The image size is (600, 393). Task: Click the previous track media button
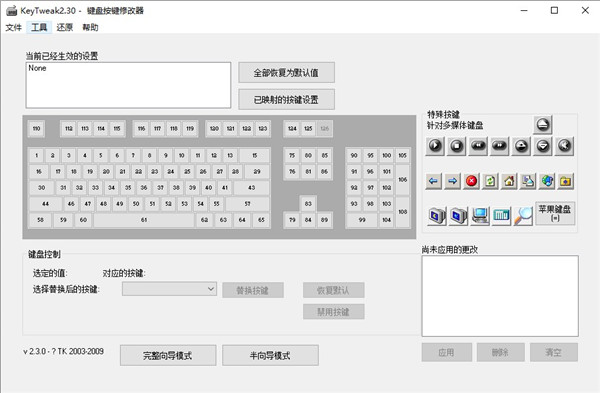click(x=478, y=146)
